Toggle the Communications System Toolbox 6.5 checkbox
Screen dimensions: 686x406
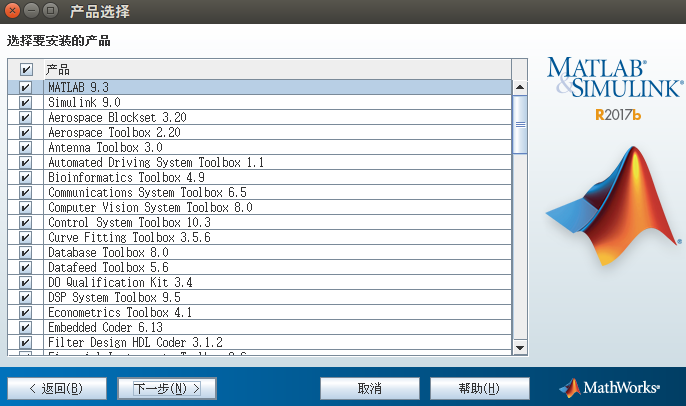(x=25, y=192)
